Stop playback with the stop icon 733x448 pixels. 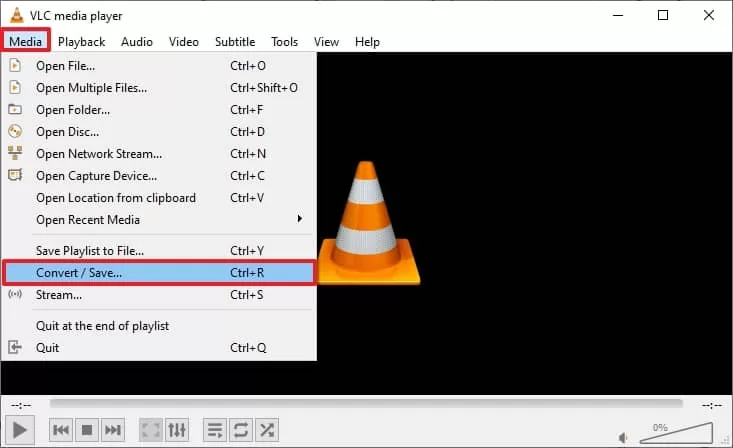(87, 430)
